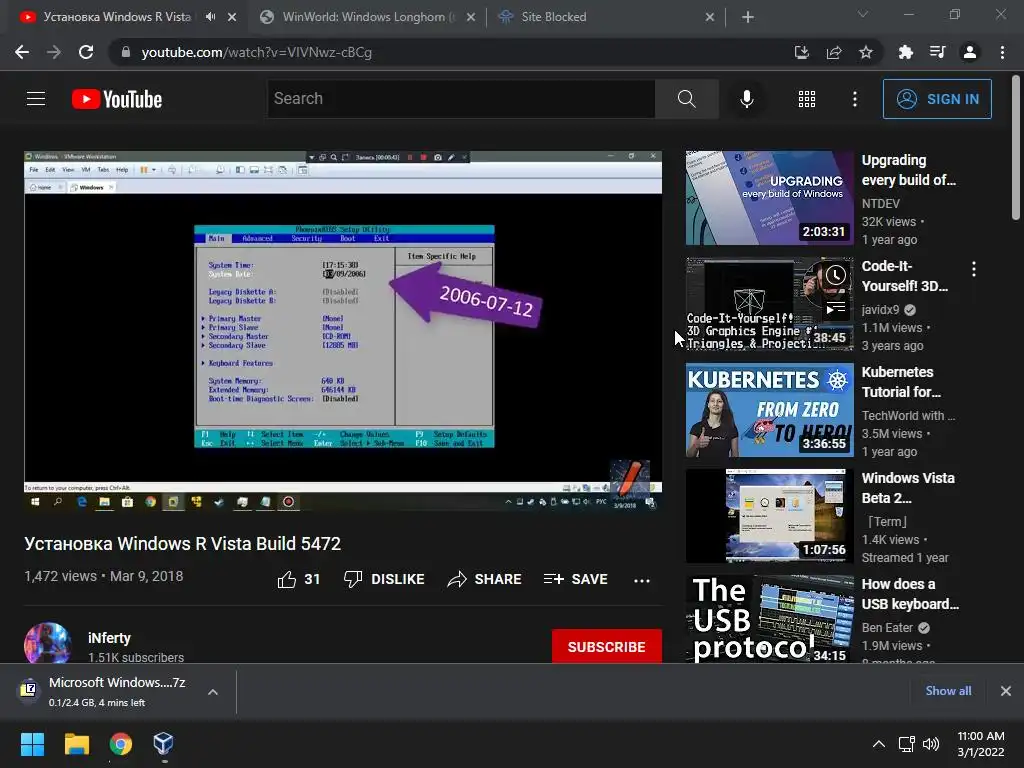Open VirtualBox from the taskbar

click(x=163, y=744)
